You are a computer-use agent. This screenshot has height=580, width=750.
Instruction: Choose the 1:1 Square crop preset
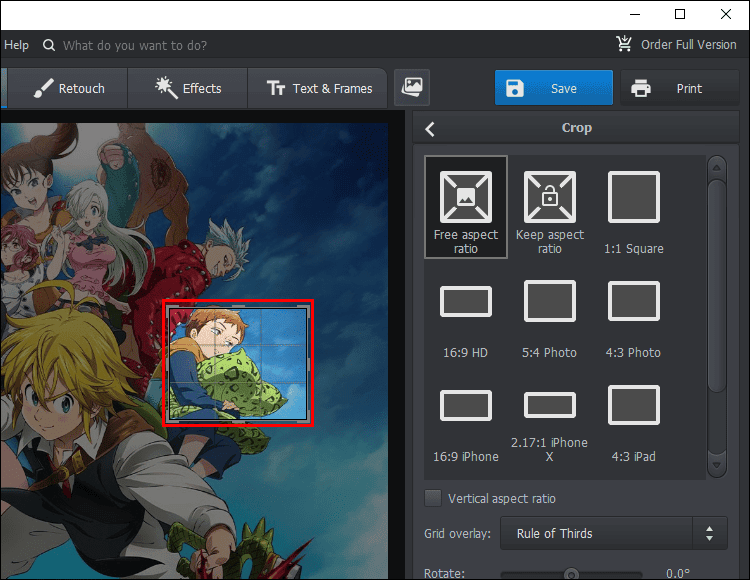click(634, 198)
